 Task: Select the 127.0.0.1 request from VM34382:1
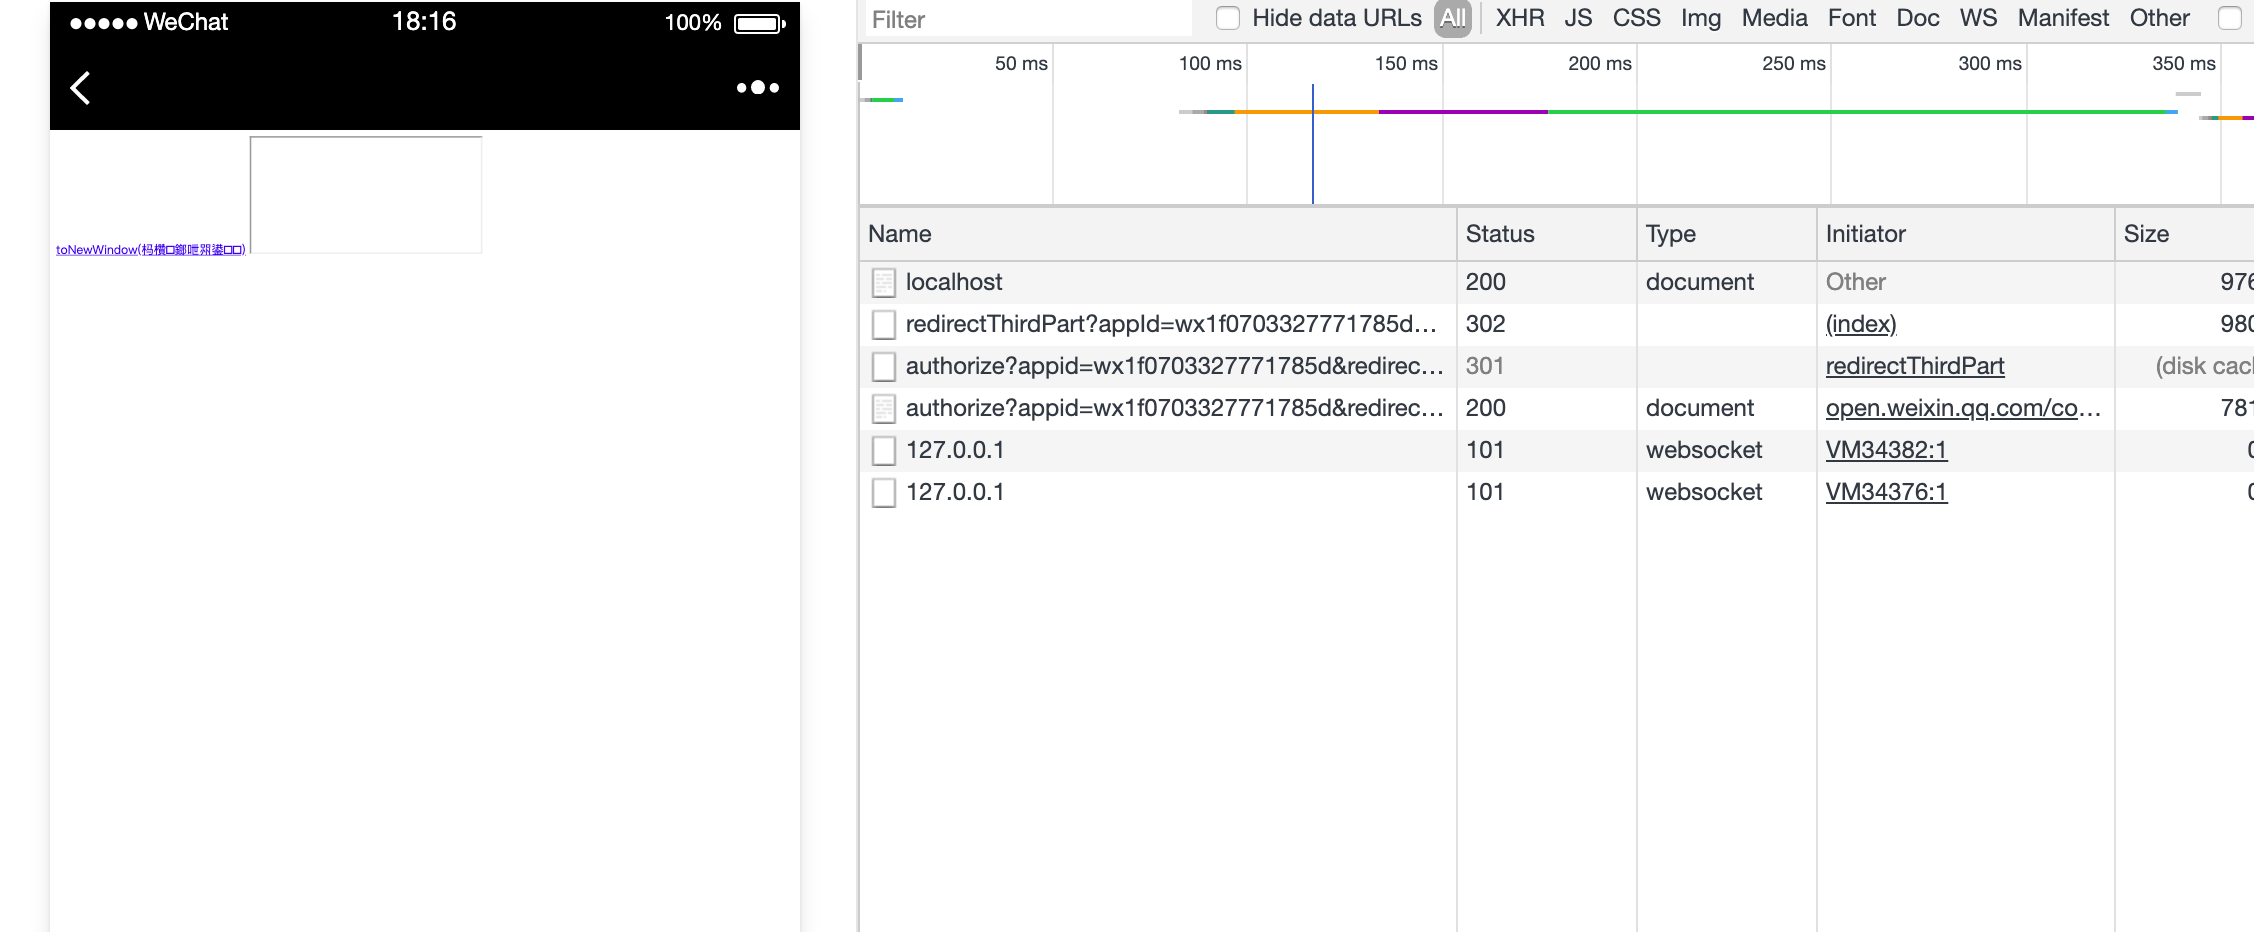(955, 450)
